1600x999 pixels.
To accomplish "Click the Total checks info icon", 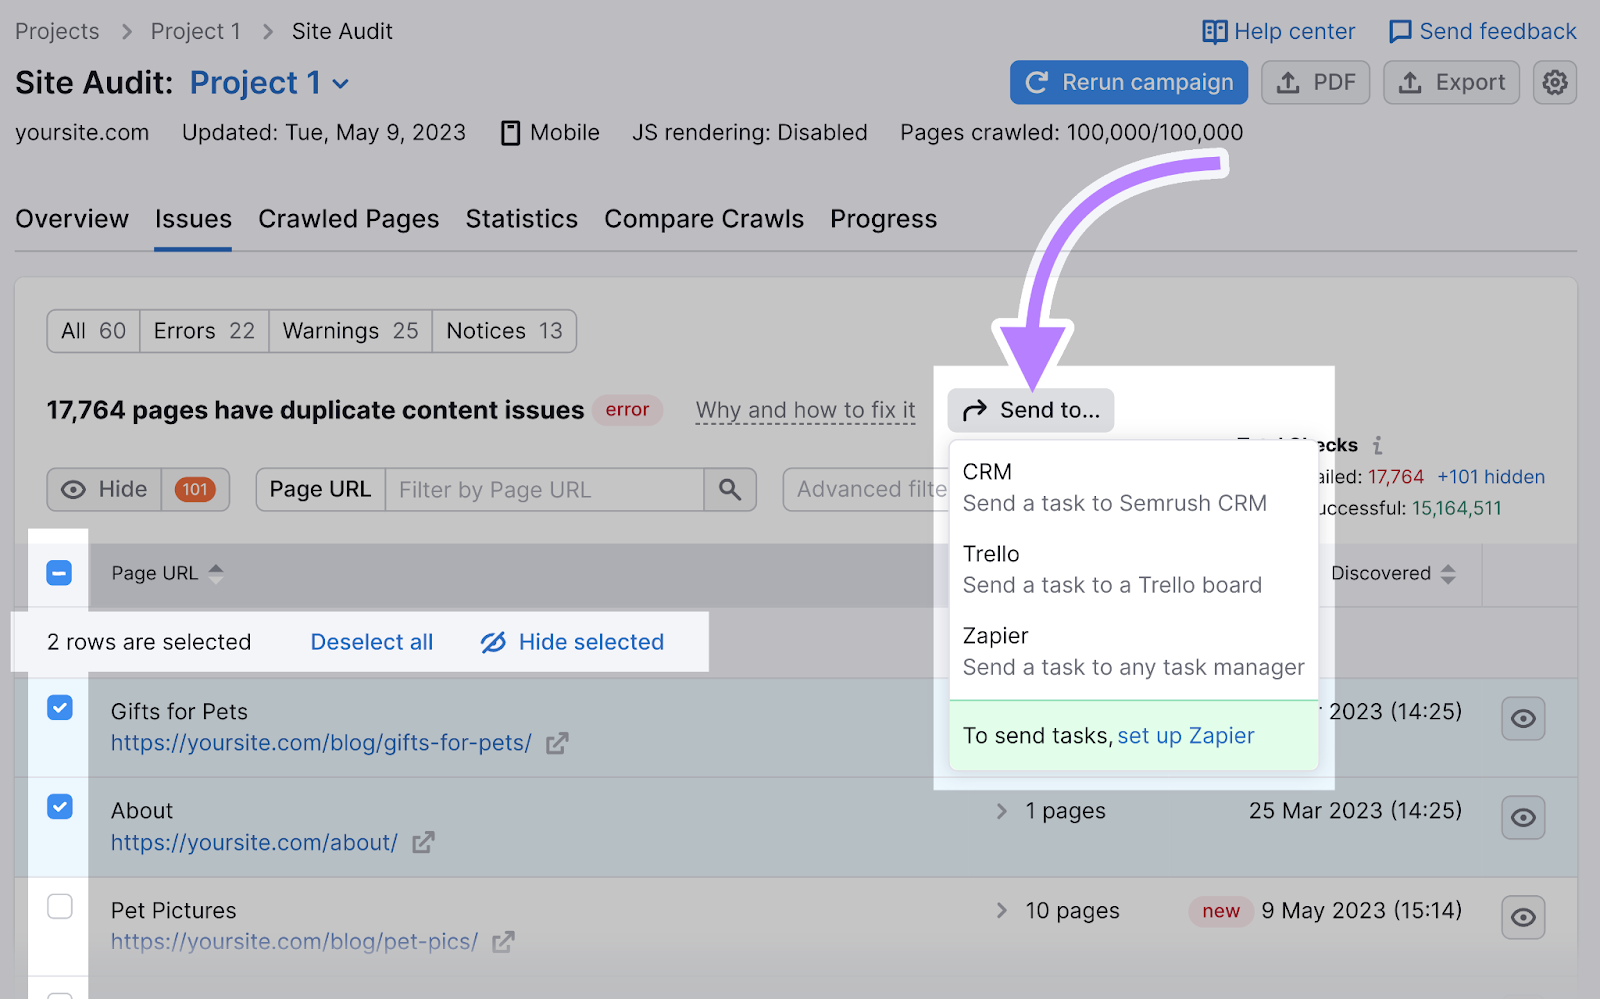I will pos(1377,445).
